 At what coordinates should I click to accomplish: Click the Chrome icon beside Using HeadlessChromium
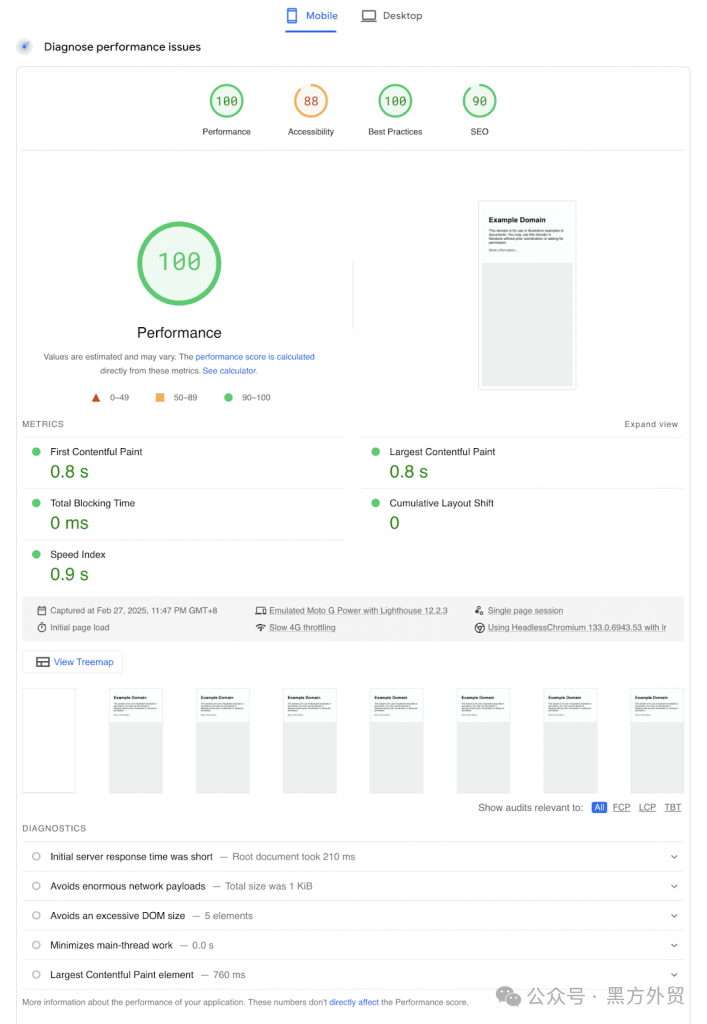pyautogui.click(x=479, y=628)
